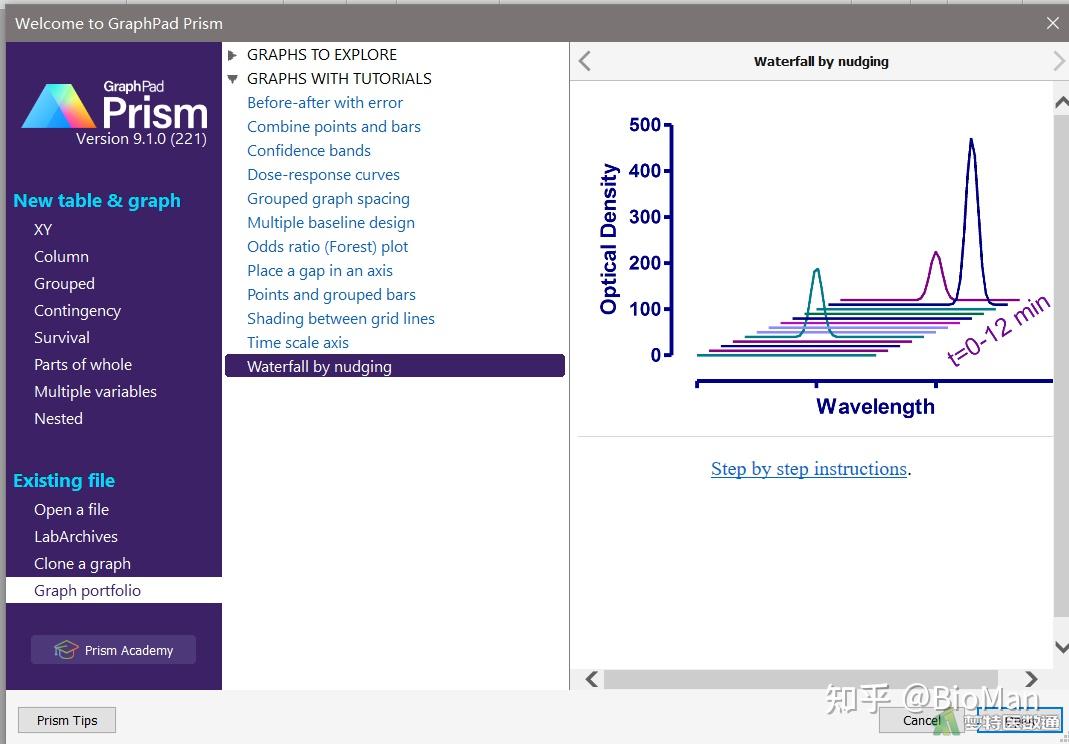1069x744 pixels.
Task: Click the next graph arrow icon
Action: click(1059, 61)
